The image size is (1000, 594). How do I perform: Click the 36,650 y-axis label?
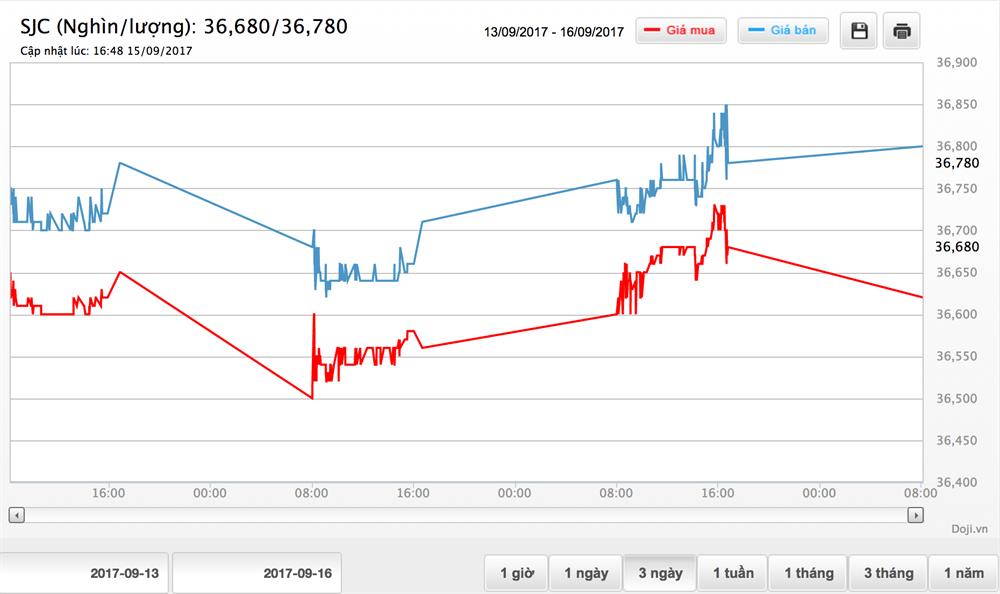pos(957,273)
